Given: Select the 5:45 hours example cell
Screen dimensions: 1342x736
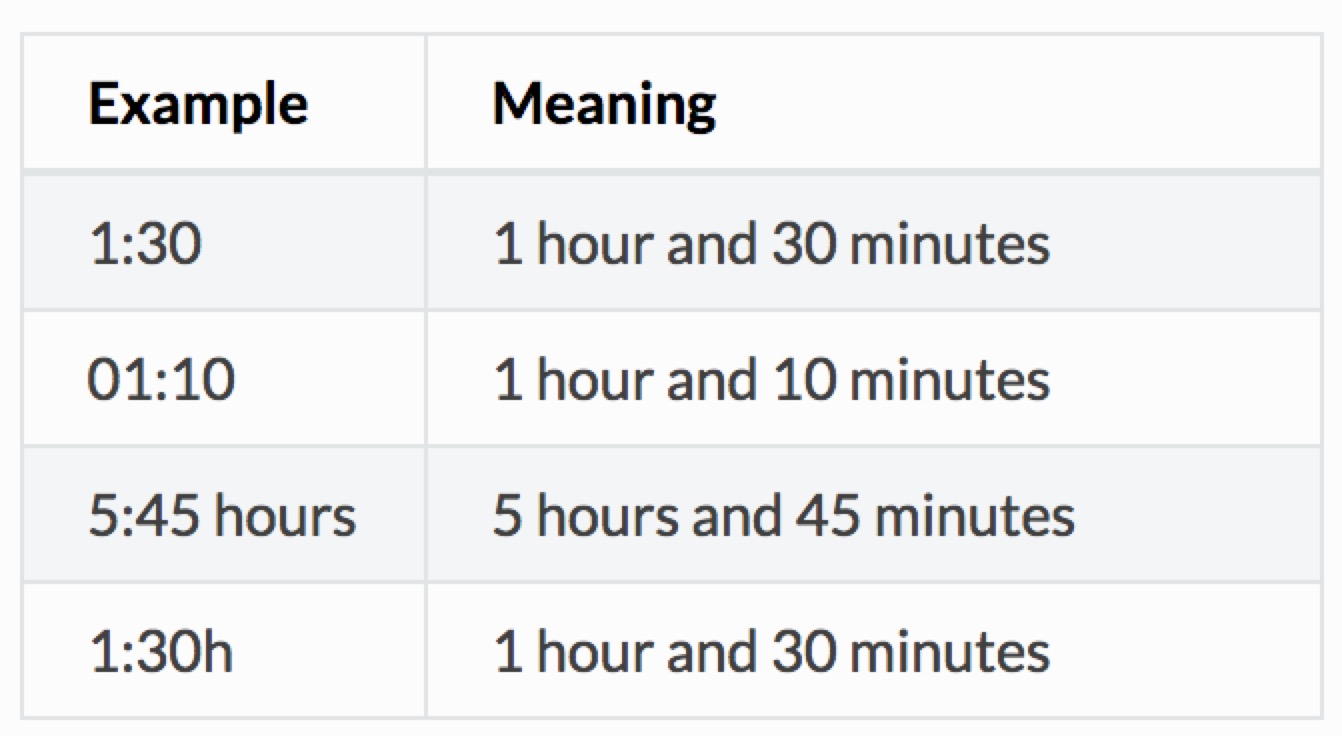Looking at the screenshot, I should [x=222, y=516].
